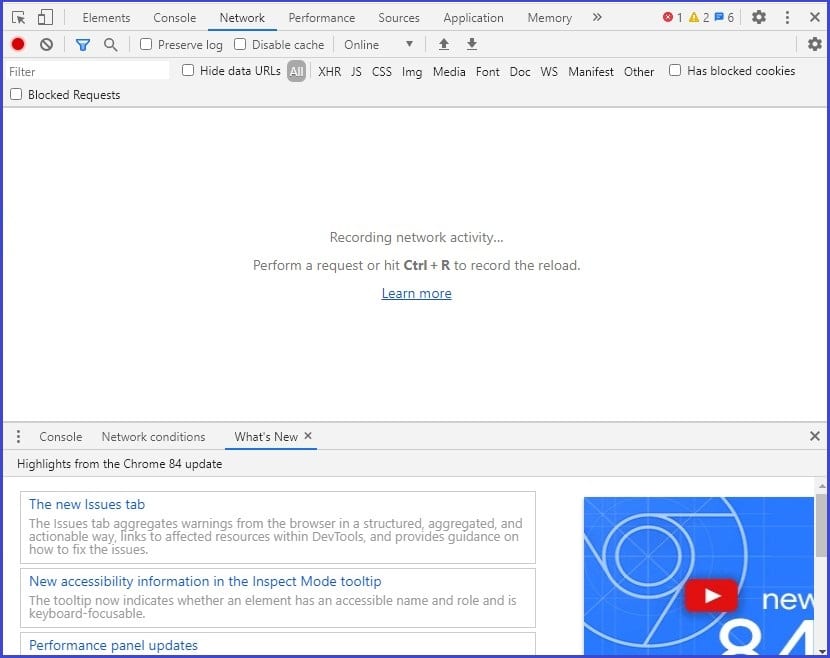
Task: Filter requests by Doc
Action: [x=520, y=71]
